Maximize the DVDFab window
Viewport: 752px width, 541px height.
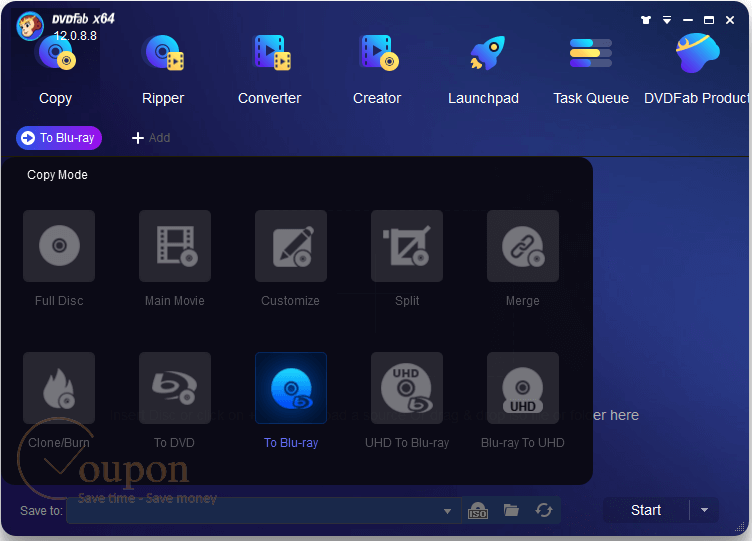click(709, 20)
